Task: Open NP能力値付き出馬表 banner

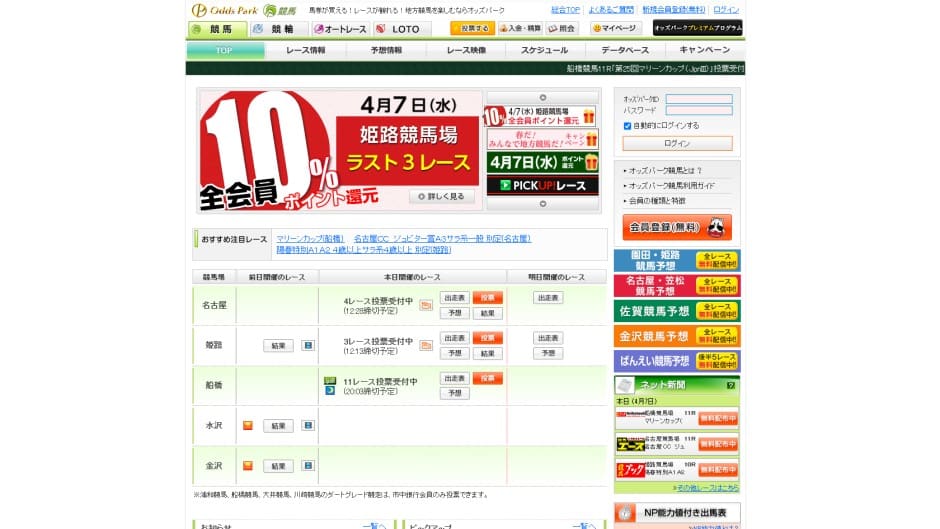Action: (x=677, y=513)
